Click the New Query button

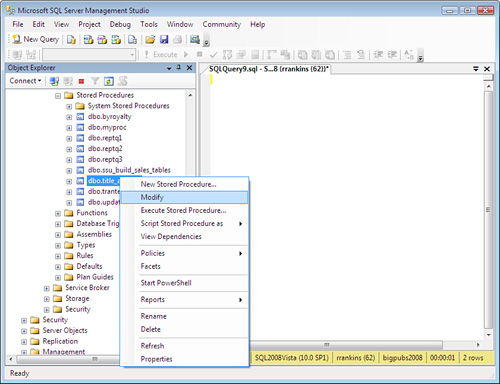coord(36,39)
